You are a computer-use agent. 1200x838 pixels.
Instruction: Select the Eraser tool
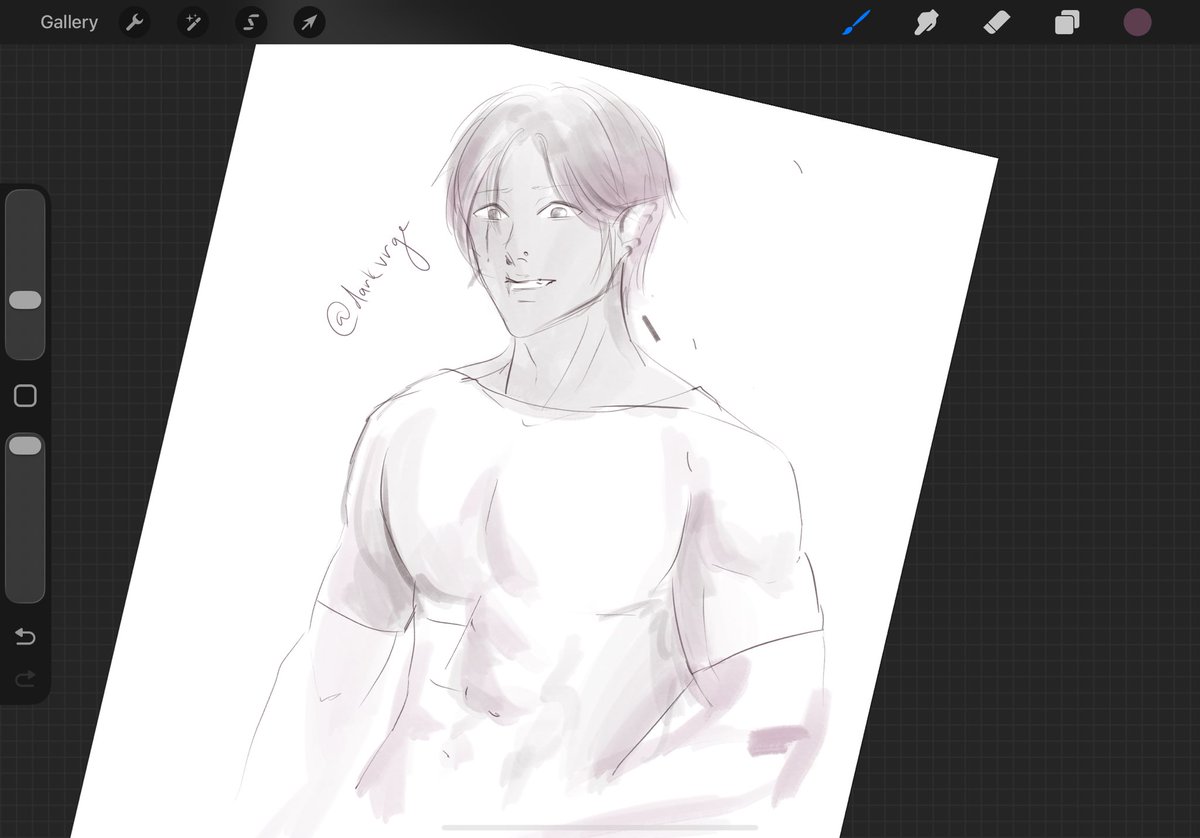click(997, 22)
